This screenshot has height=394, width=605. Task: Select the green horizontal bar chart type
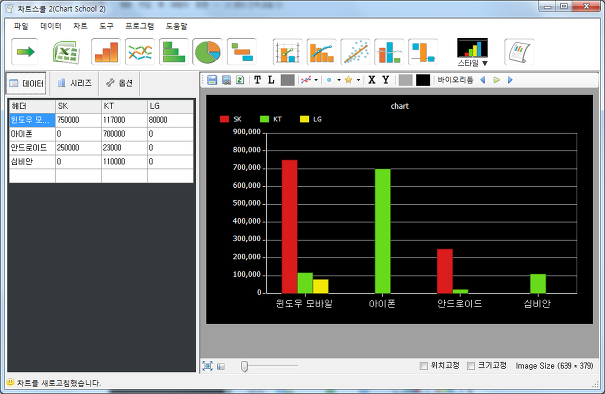click(x=174, y=52)
